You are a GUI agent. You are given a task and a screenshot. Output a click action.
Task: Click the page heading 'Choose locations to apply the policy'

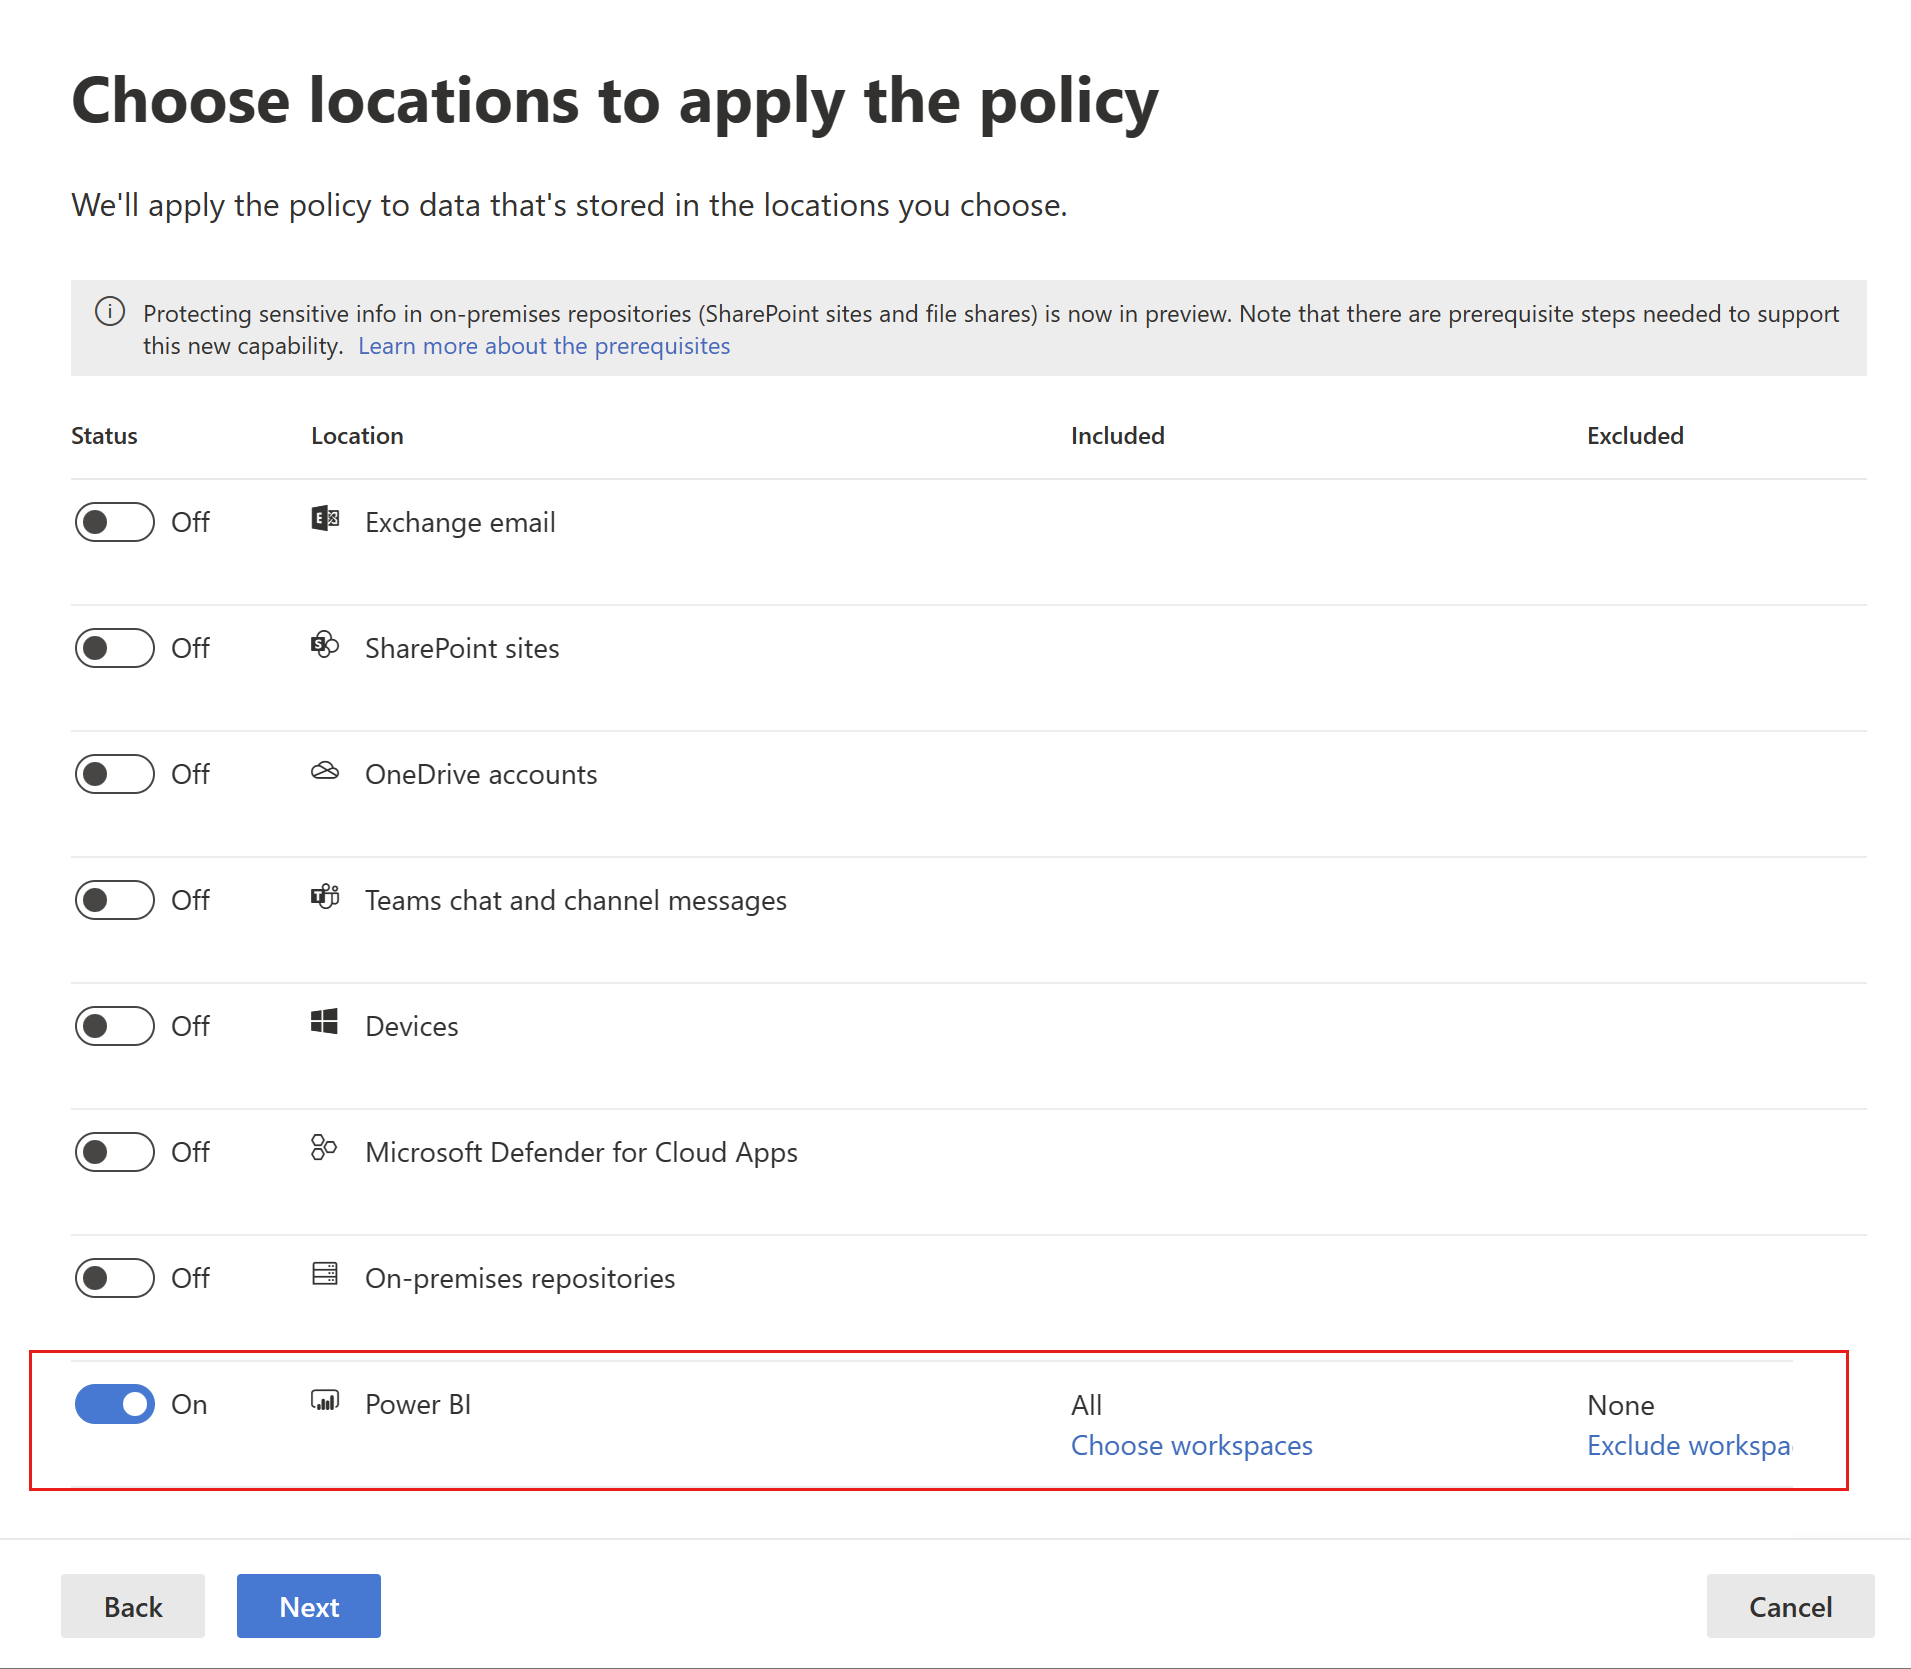coord(615,102)
